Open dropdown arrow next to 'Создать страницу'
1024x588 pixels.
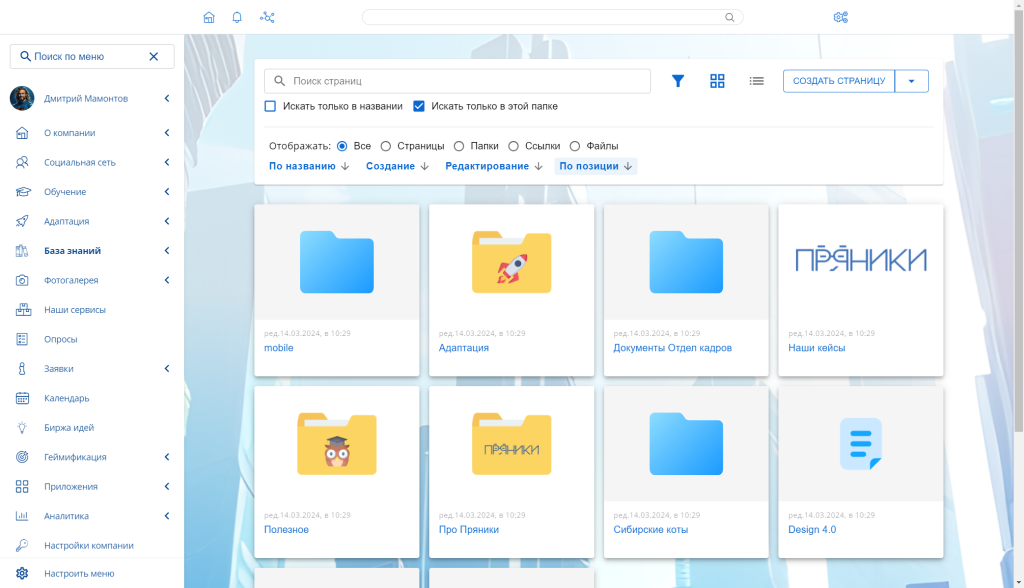(x=911, y=81)
